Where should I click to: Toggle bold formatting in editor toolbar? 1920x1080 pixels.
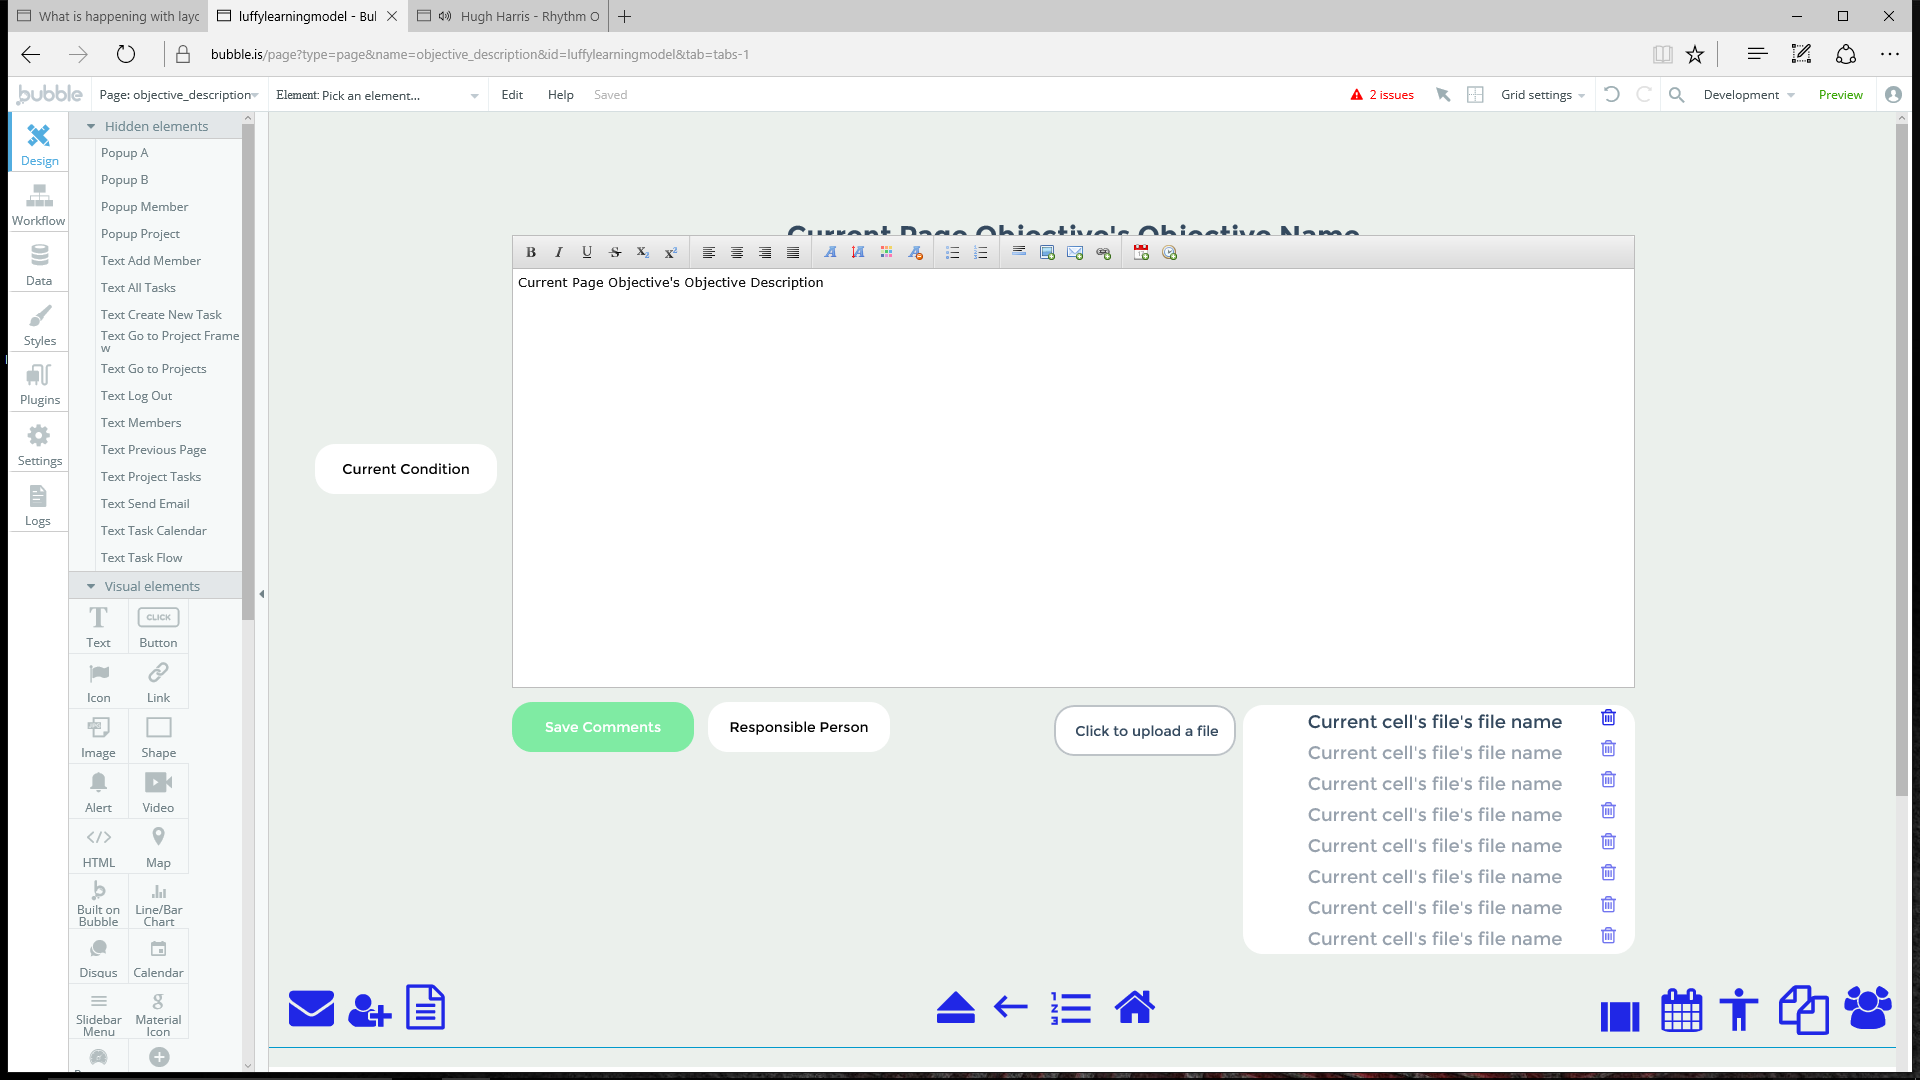[531, 253]
